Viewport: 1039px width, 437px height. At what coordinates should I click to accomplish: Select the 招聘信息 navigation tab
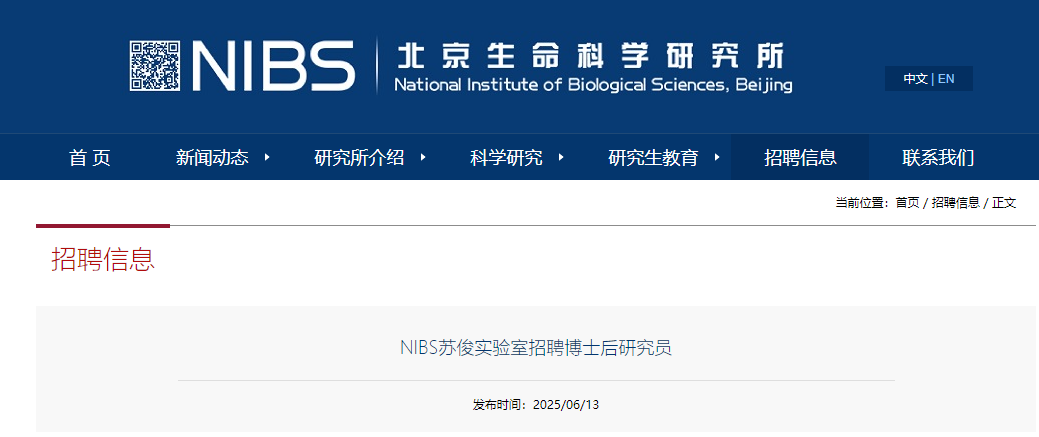click(x=800, y=157)
